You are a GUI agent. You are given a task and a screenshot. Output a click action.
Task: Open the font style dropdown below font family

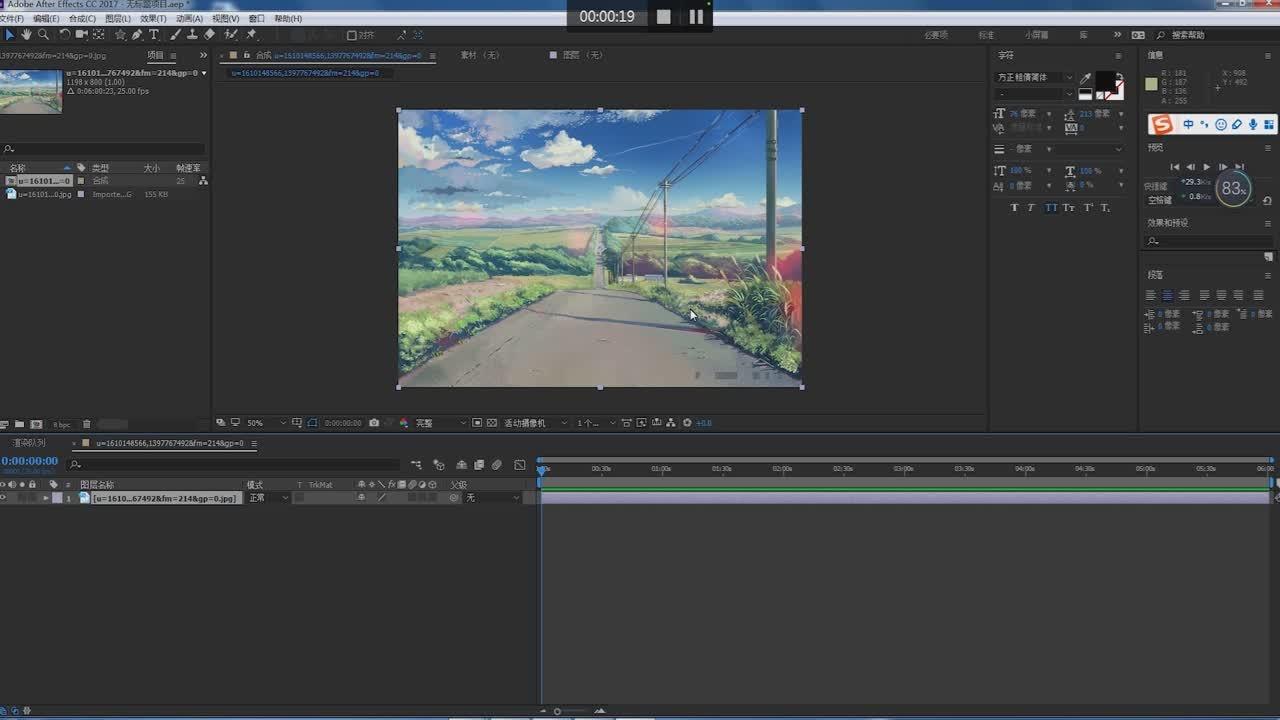(x=1035, y=94)
